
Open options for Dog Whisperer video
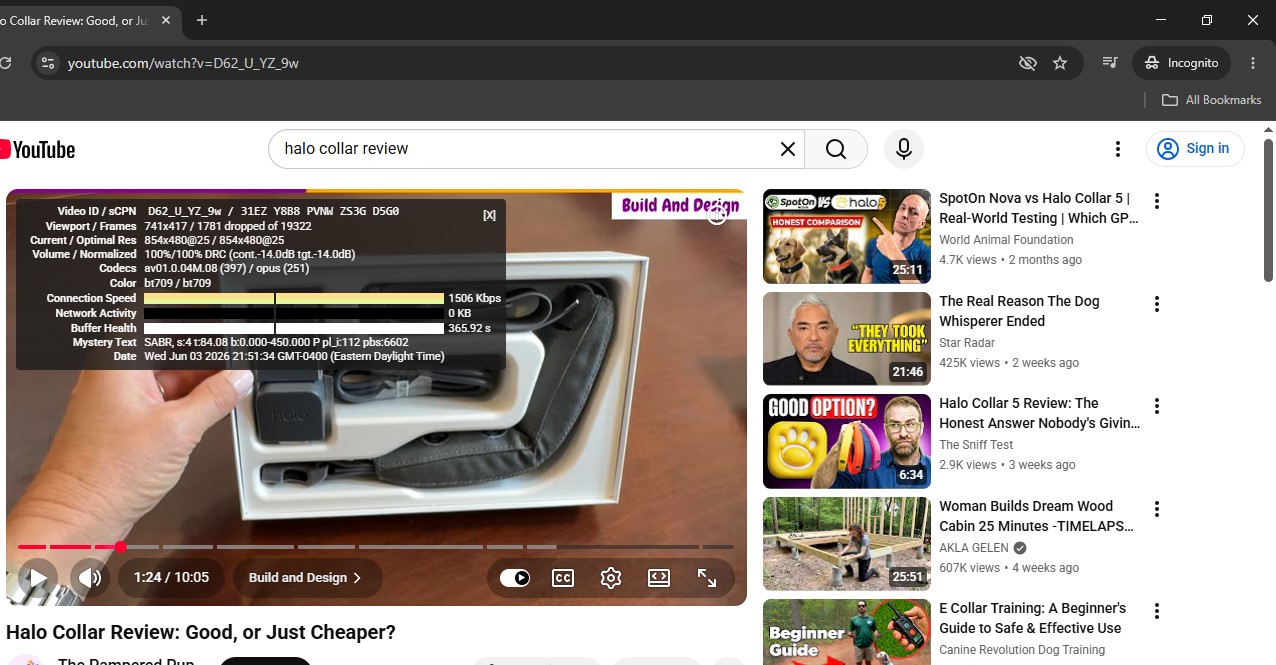pos(1157,304)
